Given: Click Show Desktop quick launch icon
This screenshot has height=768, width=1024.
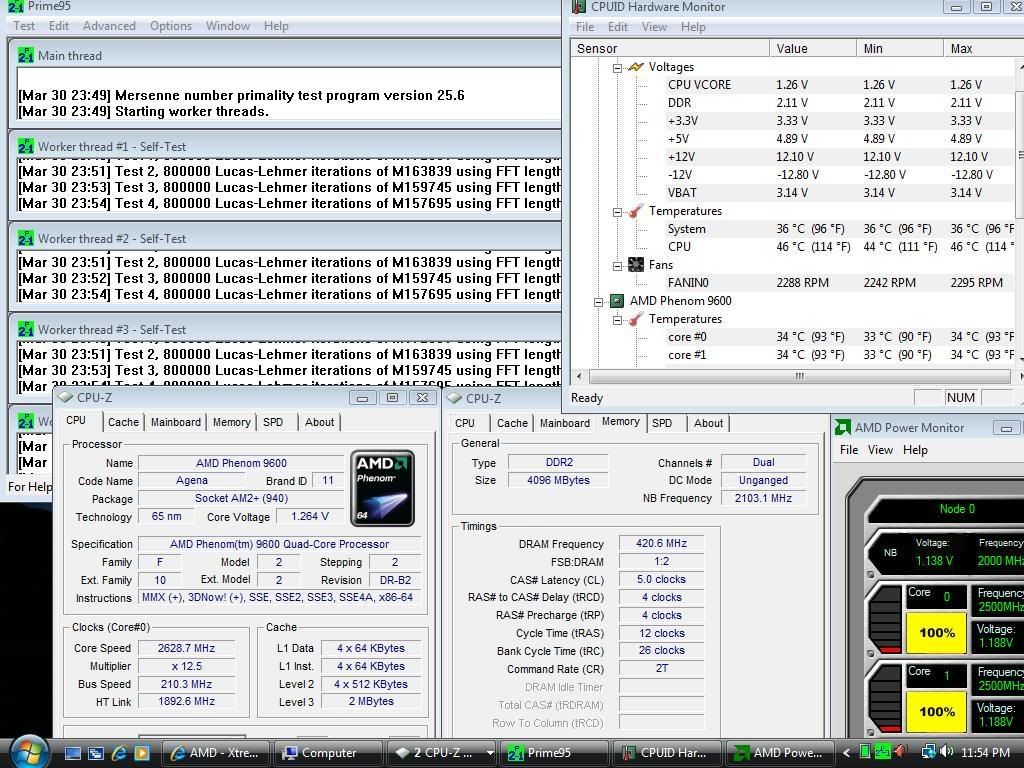Looking at the screenshot, I should [73, 753].
